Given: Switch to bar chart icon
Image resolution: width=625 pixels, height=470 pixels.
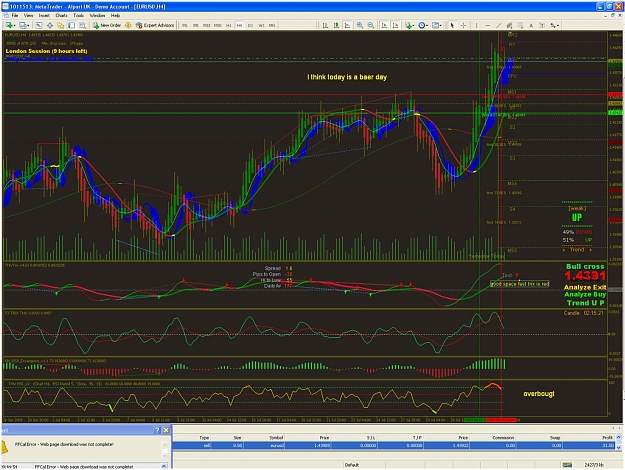Looking at the screenshot, I should (x=325, y=25).
